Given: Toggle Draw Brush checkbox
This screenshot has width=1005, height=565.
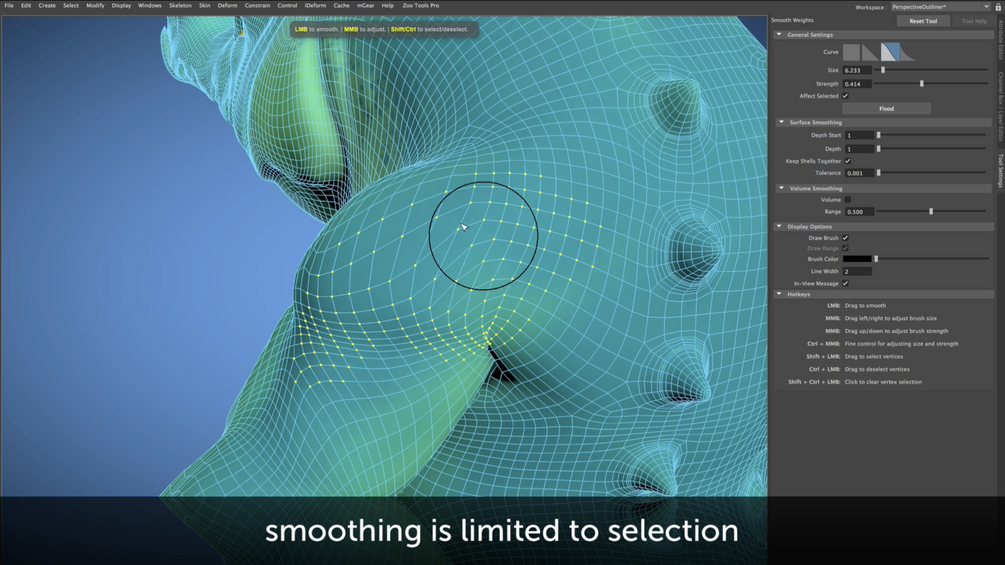Looking at the screenshot, I should click(845, 238).
